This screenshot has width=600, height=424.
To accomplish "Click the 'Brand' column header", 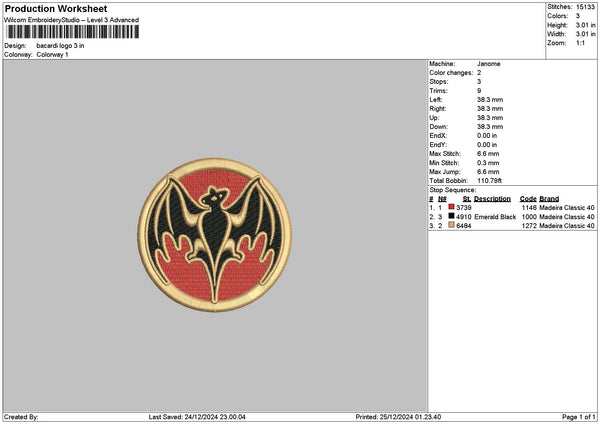I will 549,199.
